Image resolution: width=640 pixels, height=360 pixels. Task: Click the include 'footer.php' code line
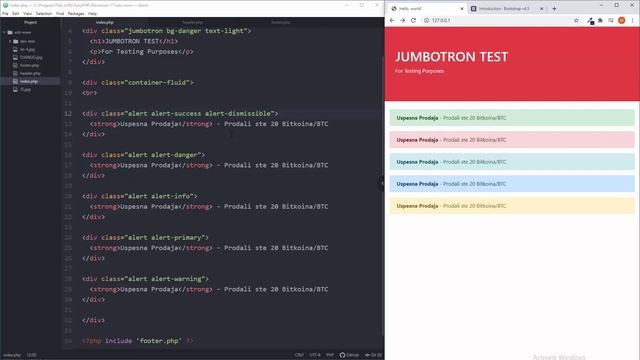pos(138,341)
